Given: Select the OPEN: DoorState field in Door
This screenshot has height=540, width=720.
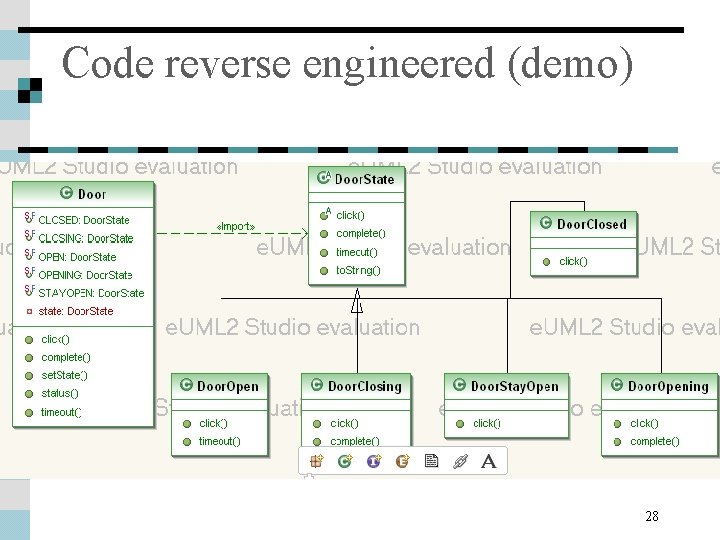Looking at the screenshot, I should coord(71,256).
